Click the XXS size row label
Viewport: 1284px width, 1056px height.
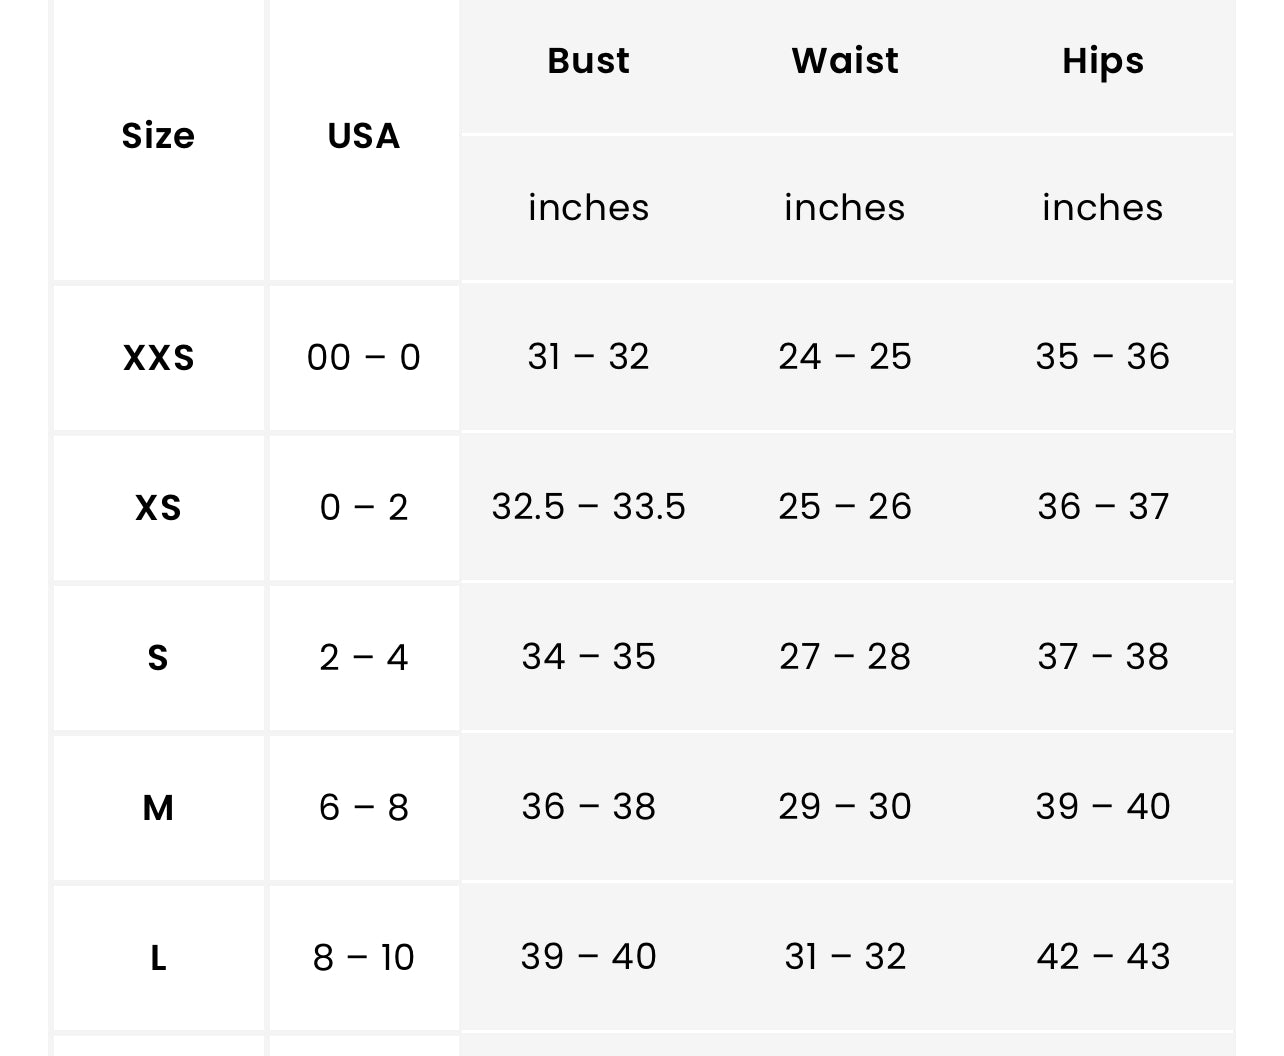[x=158, y=358]
